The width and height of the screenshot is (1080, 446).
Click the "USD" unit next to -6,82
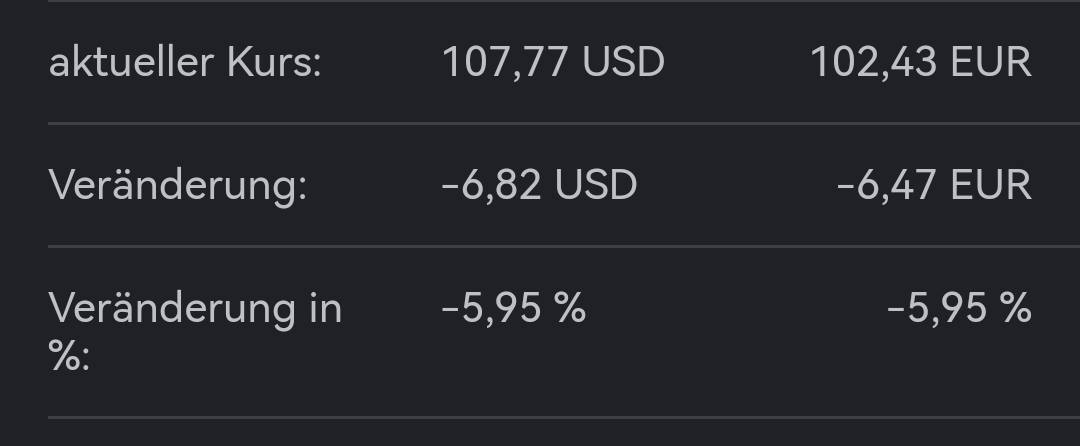coord(595,186)
